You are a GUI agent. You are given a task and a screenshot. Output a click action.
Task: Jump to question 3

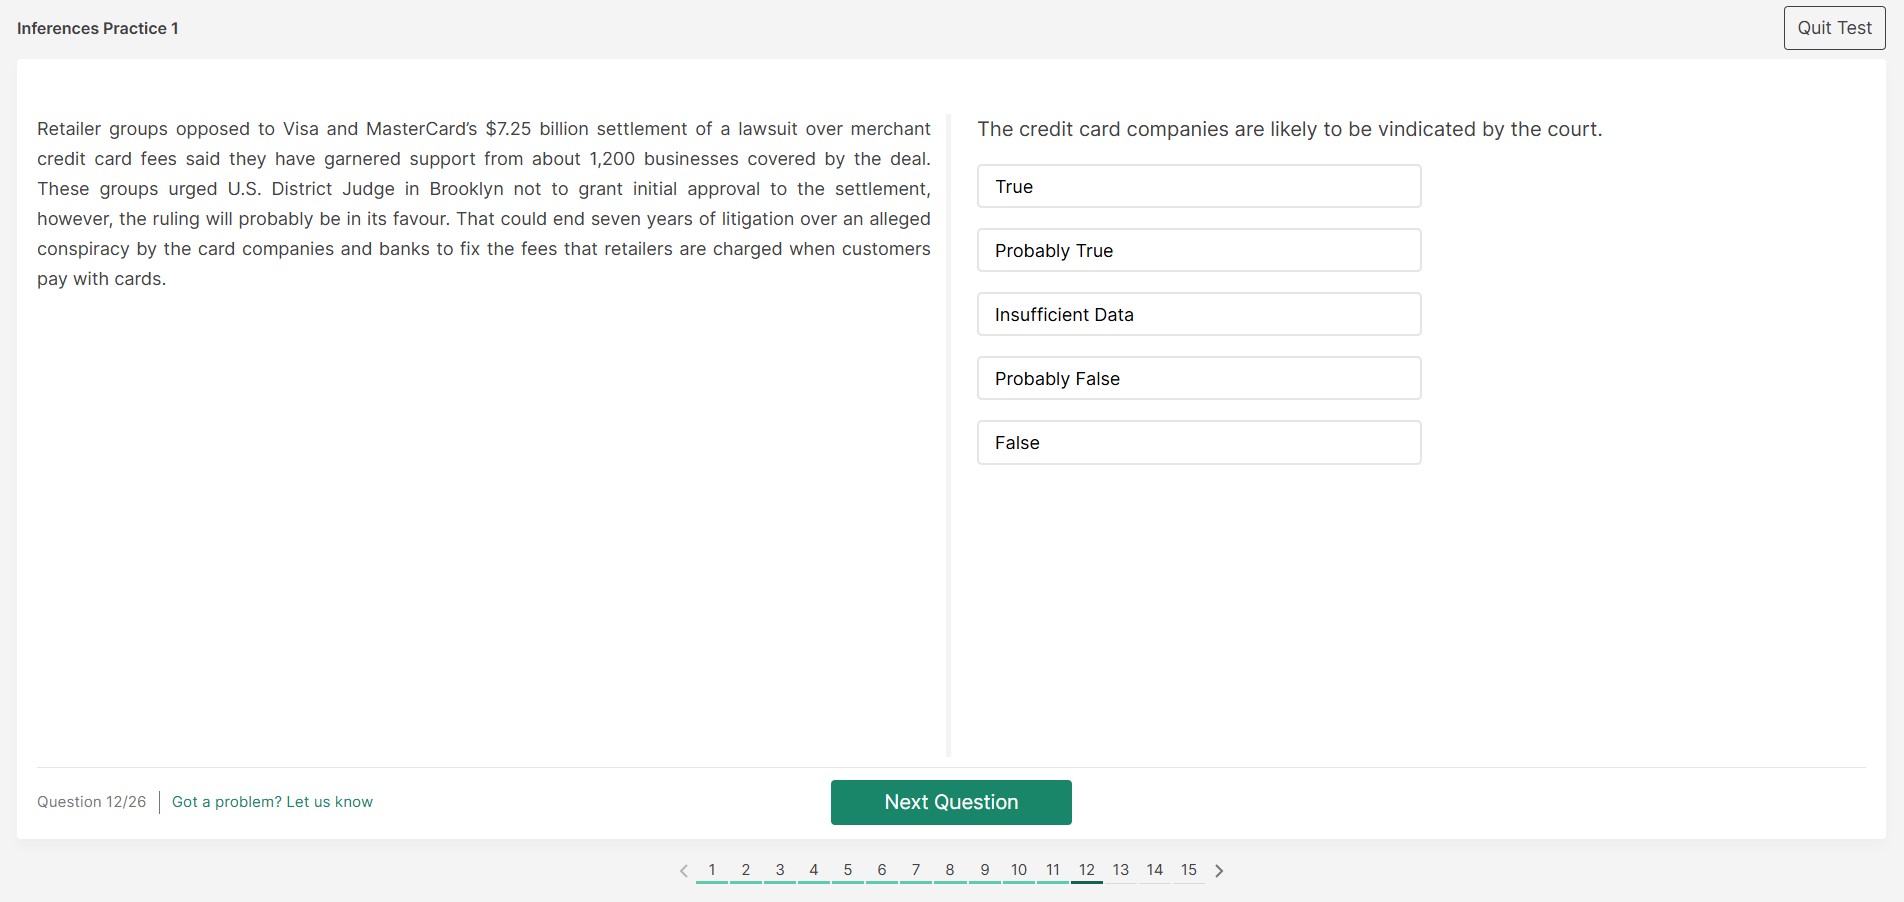point(780,870)
